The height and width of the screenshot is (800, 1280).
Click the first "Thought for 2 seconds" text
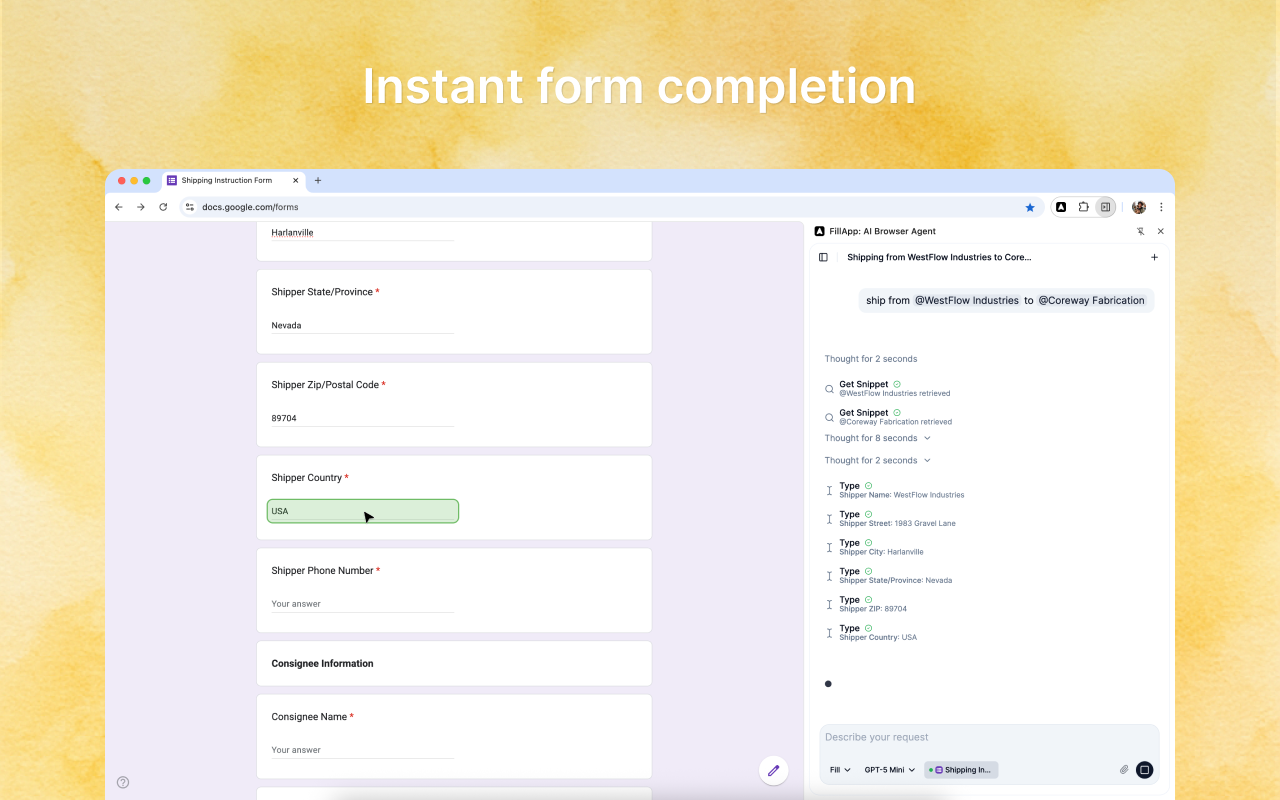871,359
